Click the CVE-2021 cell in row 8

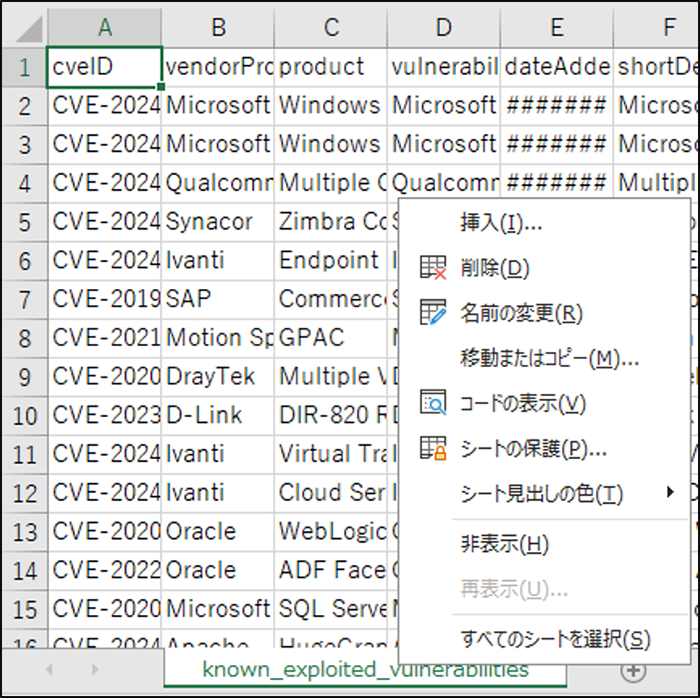(104, 338)
